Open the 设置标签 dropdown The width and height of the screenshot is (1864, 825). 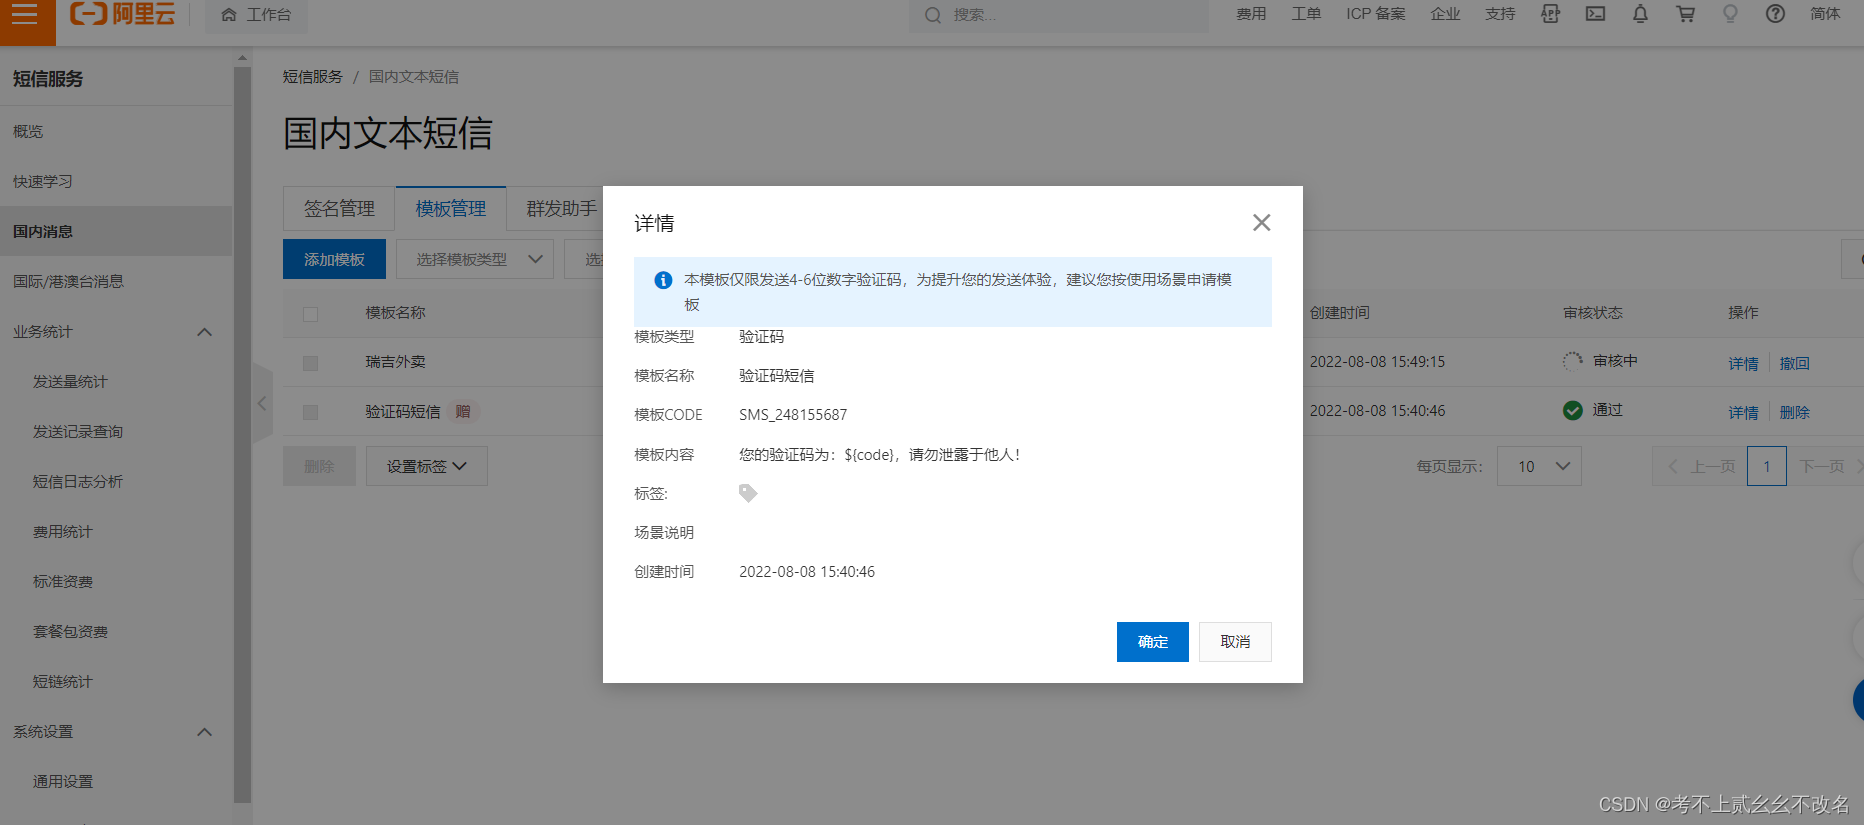pos(427,466)
